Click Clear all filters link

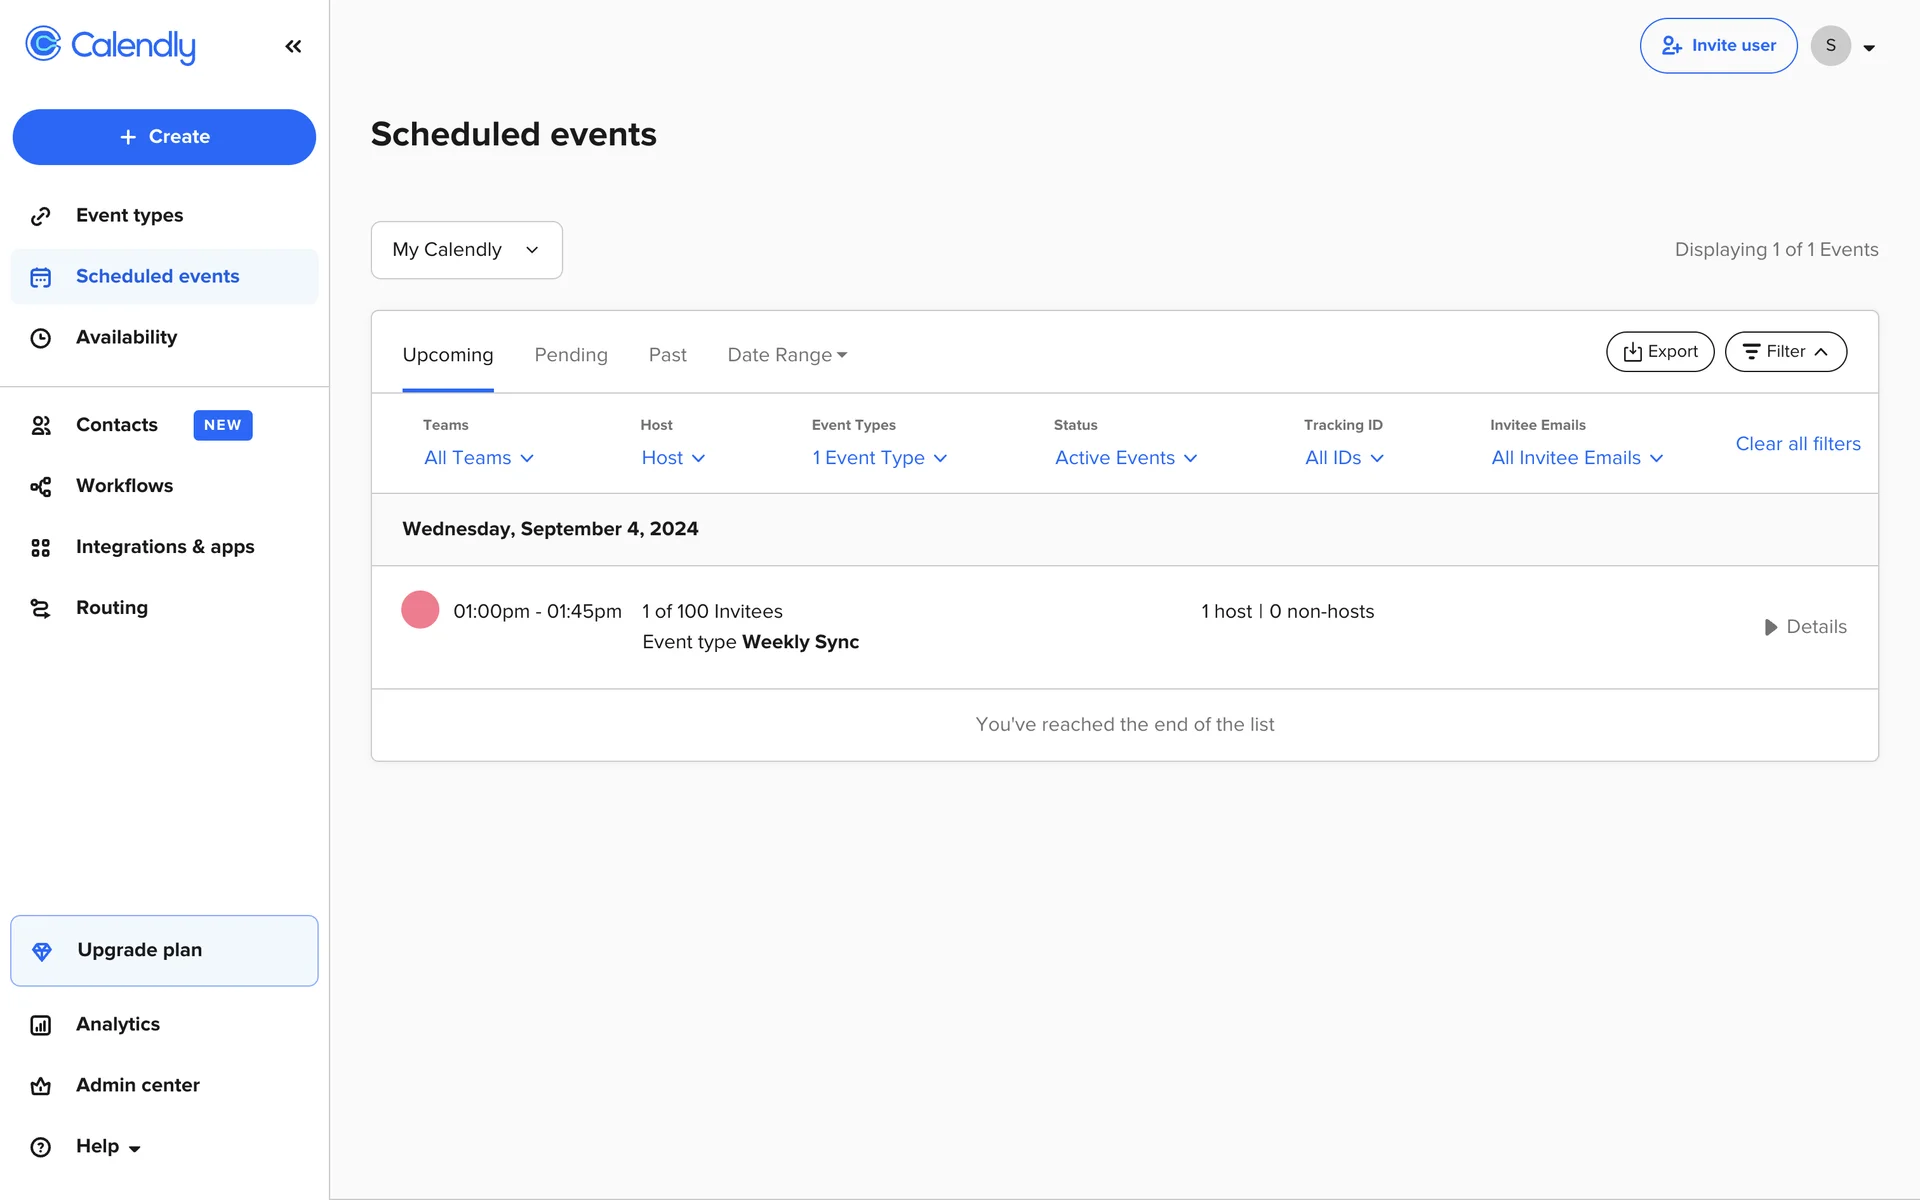[1797, 444]
